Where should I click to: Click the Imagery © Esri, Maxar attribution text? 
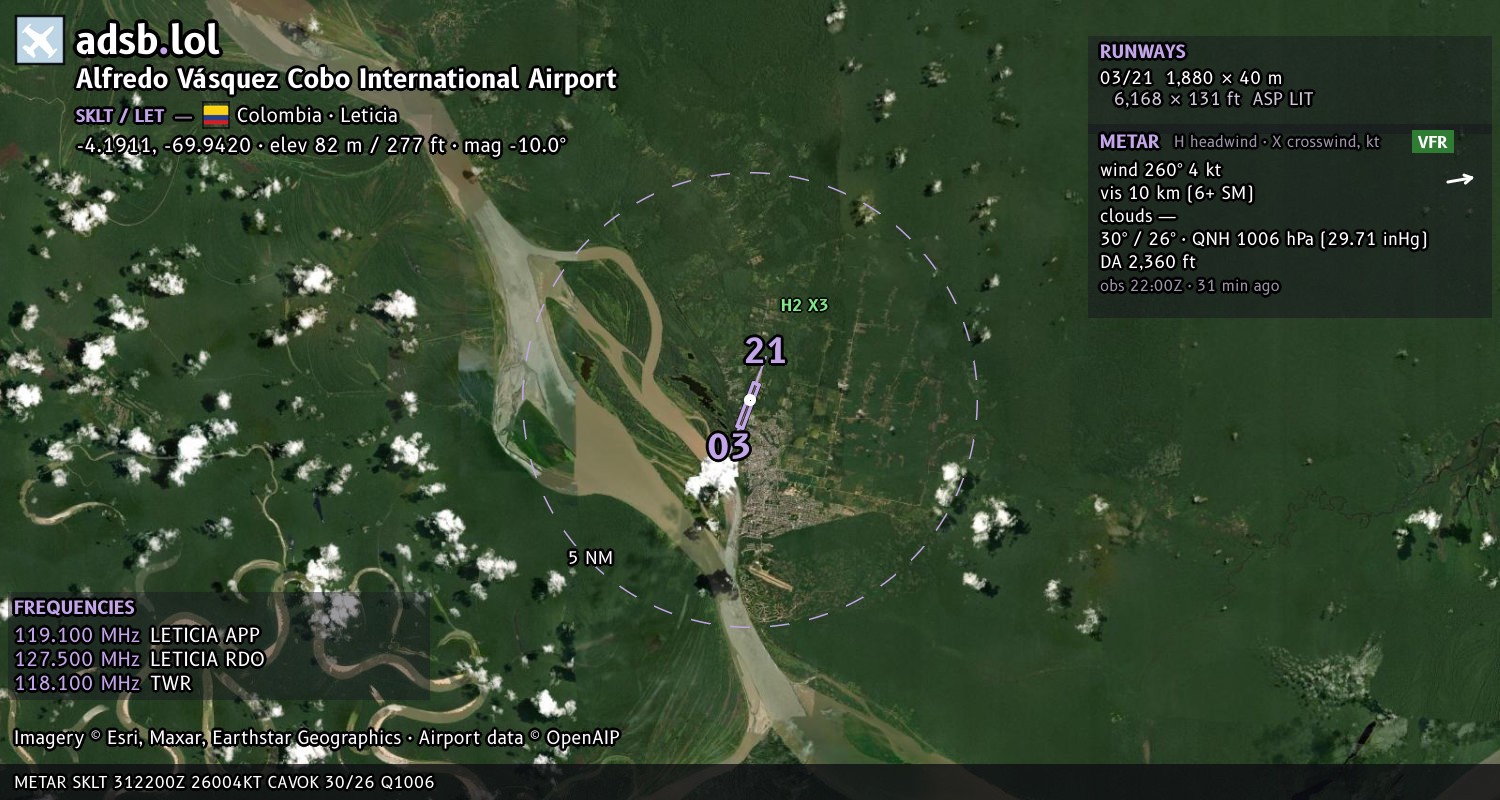tap(317, 738)
